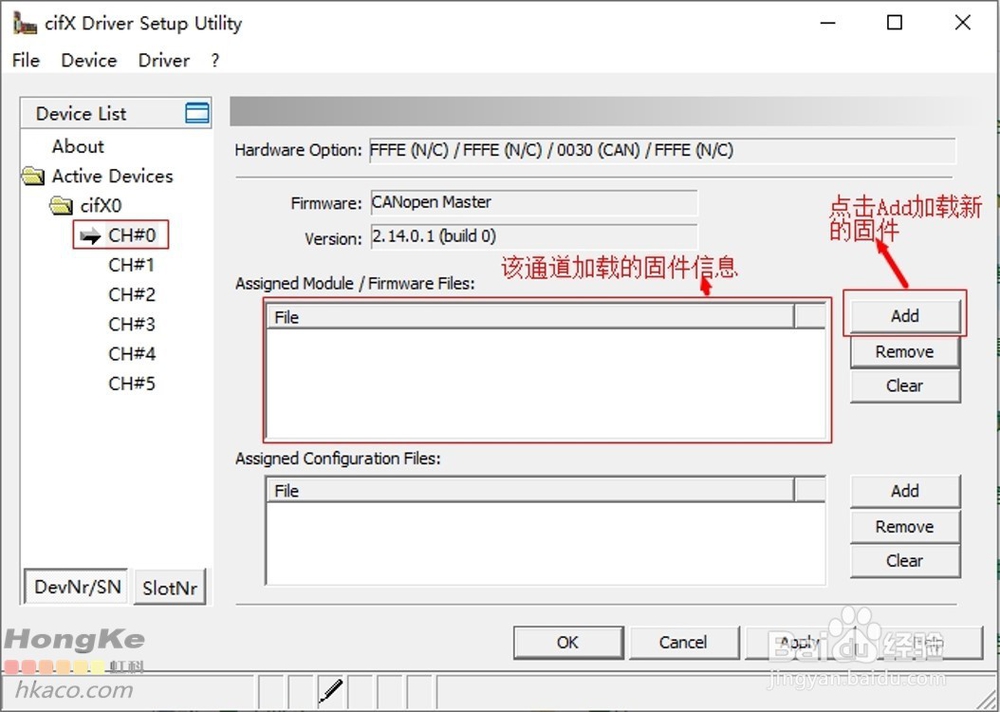Open the Device menu
The width and height of the screenshot is (1000, 712).
89,60
